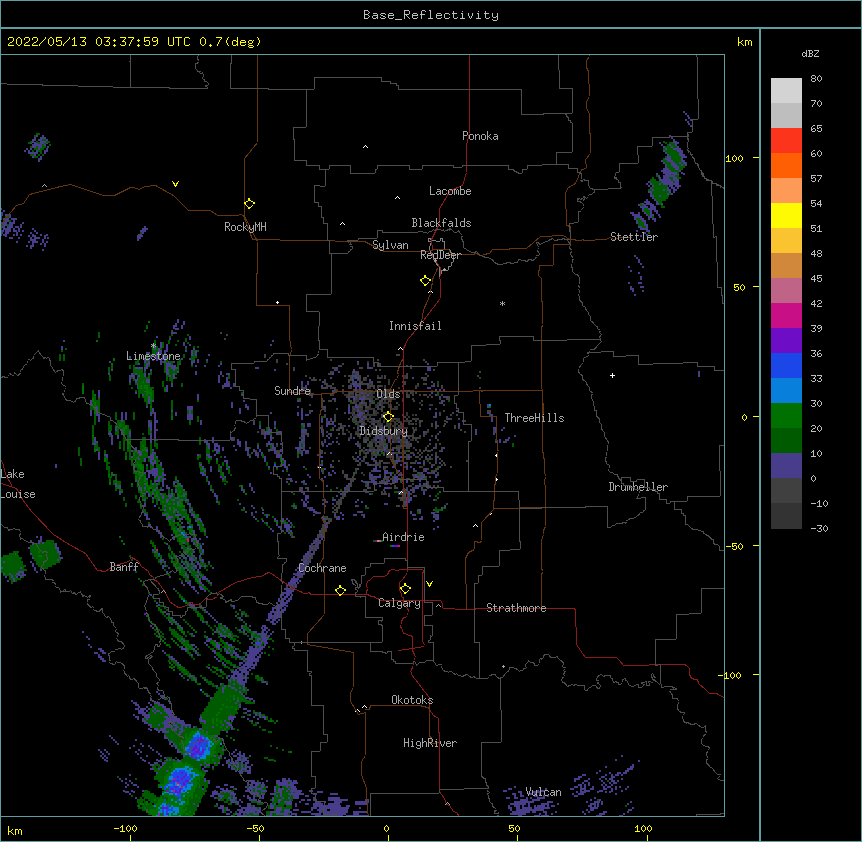Image resolution: width=862 pixels, height=842 pixels.
Task: Click the yellow 54 dBZ legend swatch
Action: 786,215
